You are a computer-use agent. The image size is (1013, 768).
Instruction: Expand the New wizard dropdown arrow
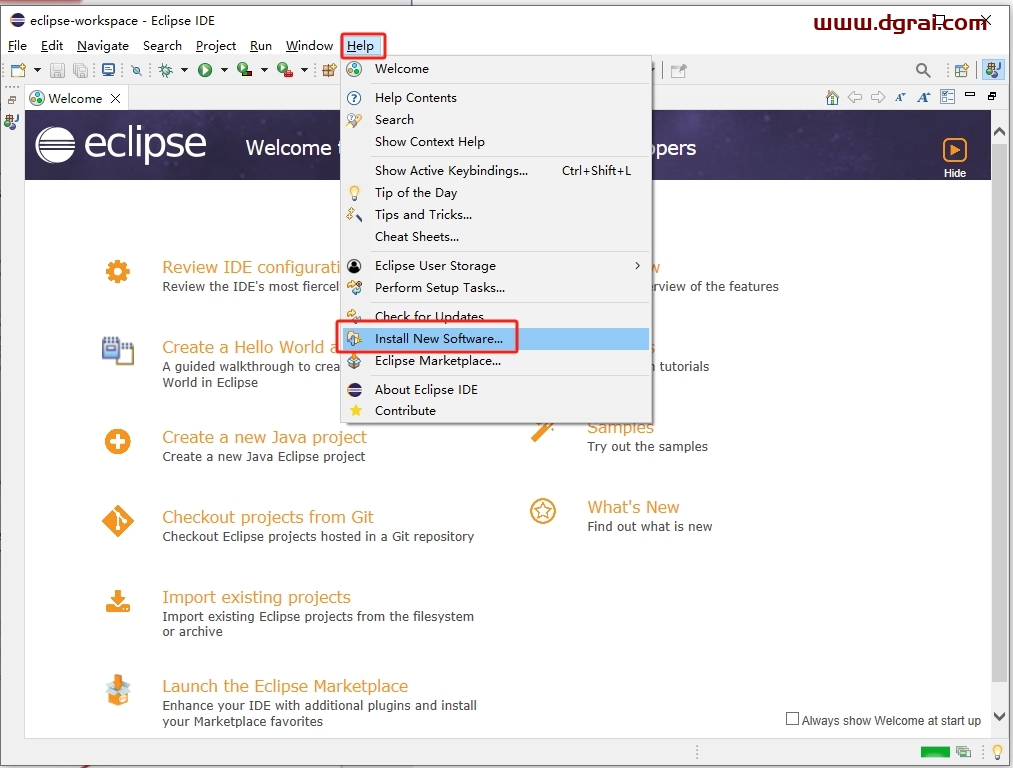click(37, 70)
